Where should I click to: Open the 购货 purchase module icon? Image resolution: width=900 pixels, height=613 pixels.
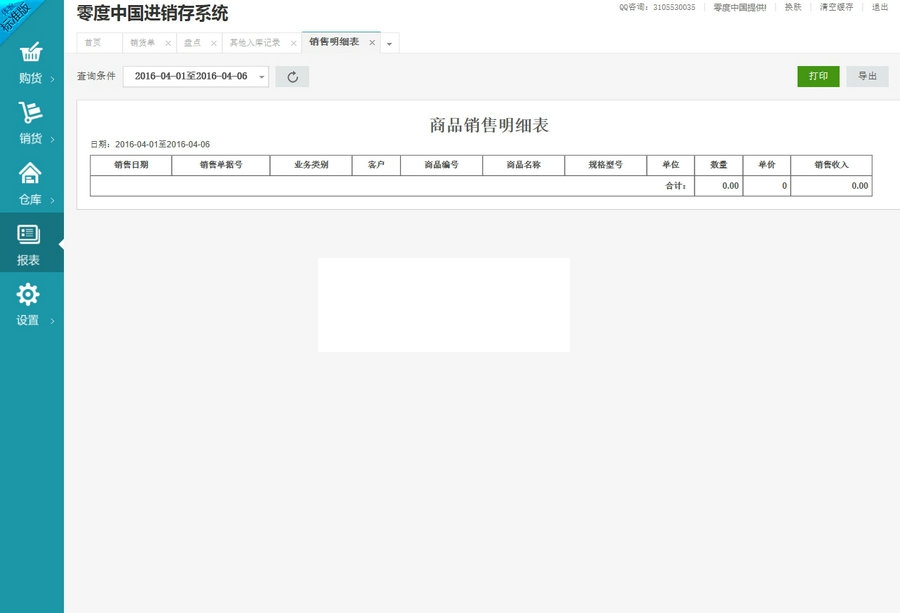pos(31,52)
